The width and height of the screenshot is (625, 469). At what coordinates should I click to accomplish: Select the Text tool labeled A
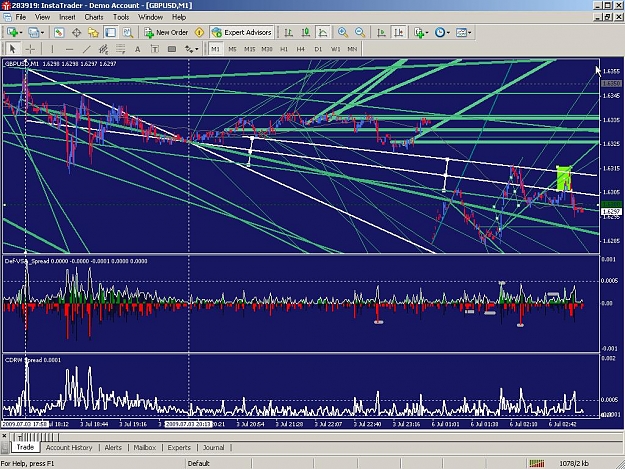click(x=138, y=49)
